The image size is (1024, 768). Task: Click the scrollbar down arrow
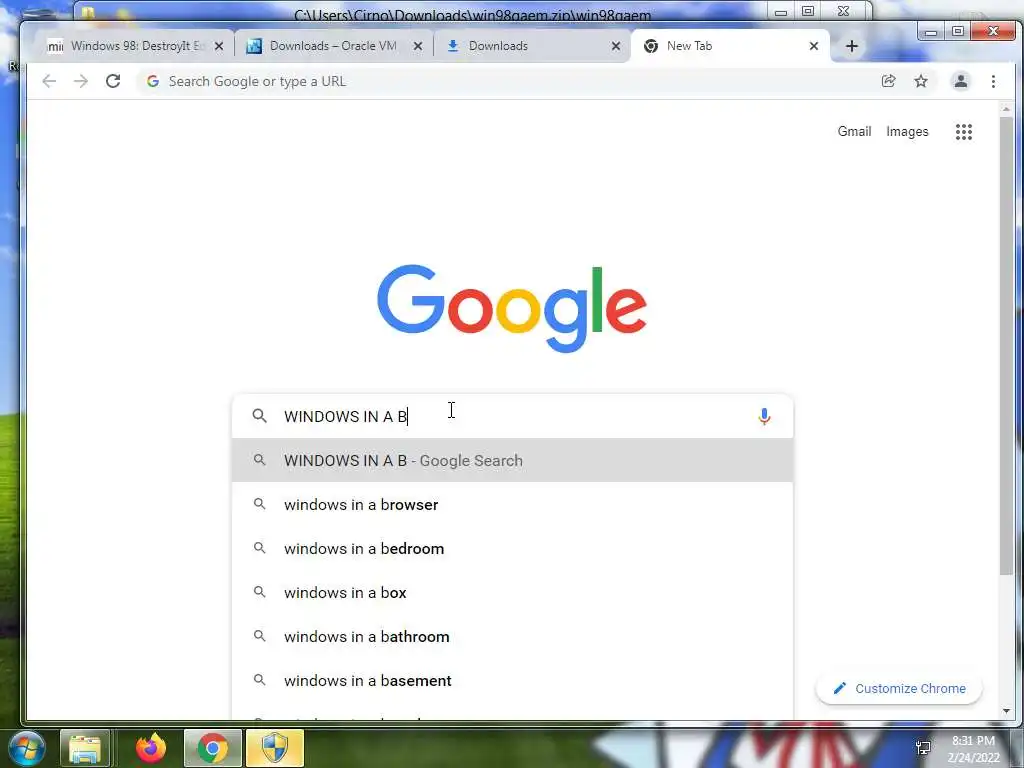1006,711
